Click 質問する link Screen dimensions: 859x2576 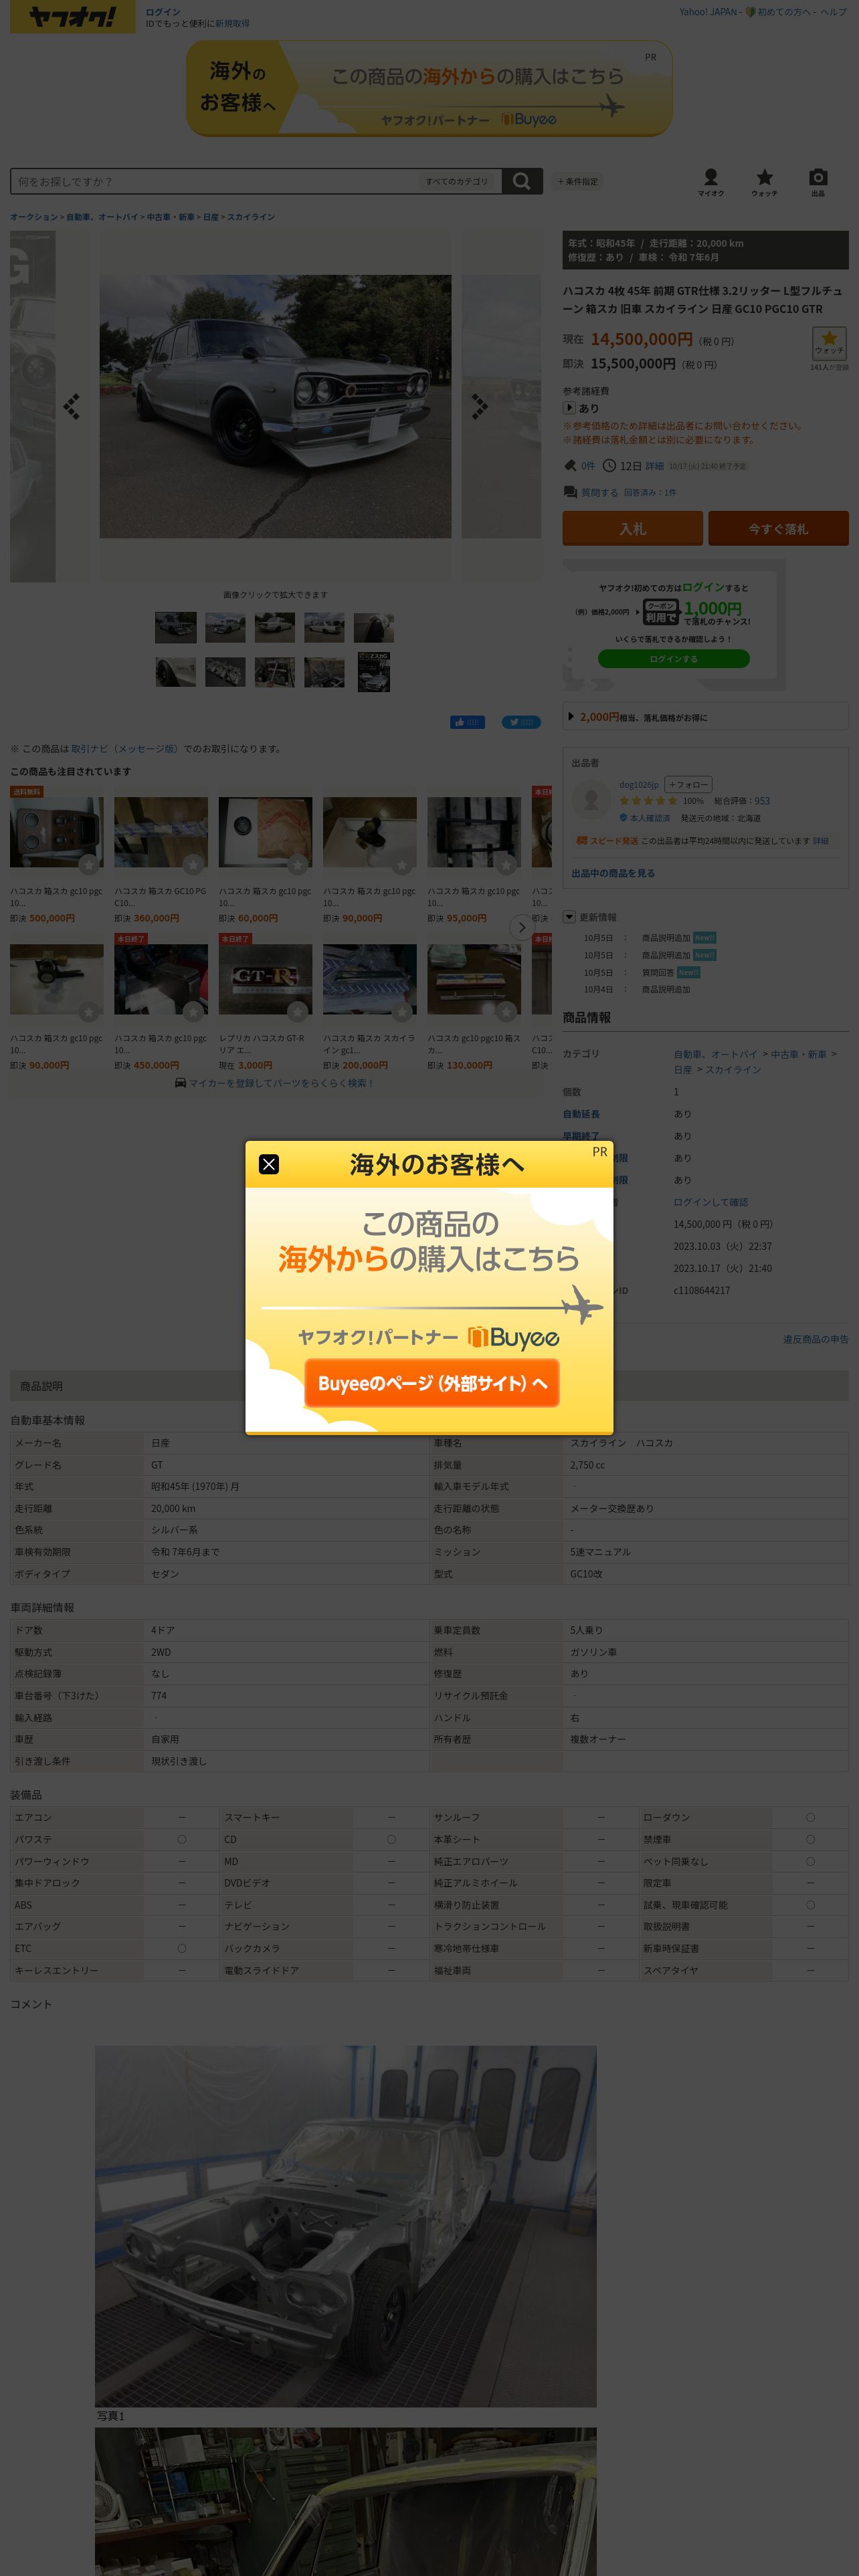coord(599,492)
